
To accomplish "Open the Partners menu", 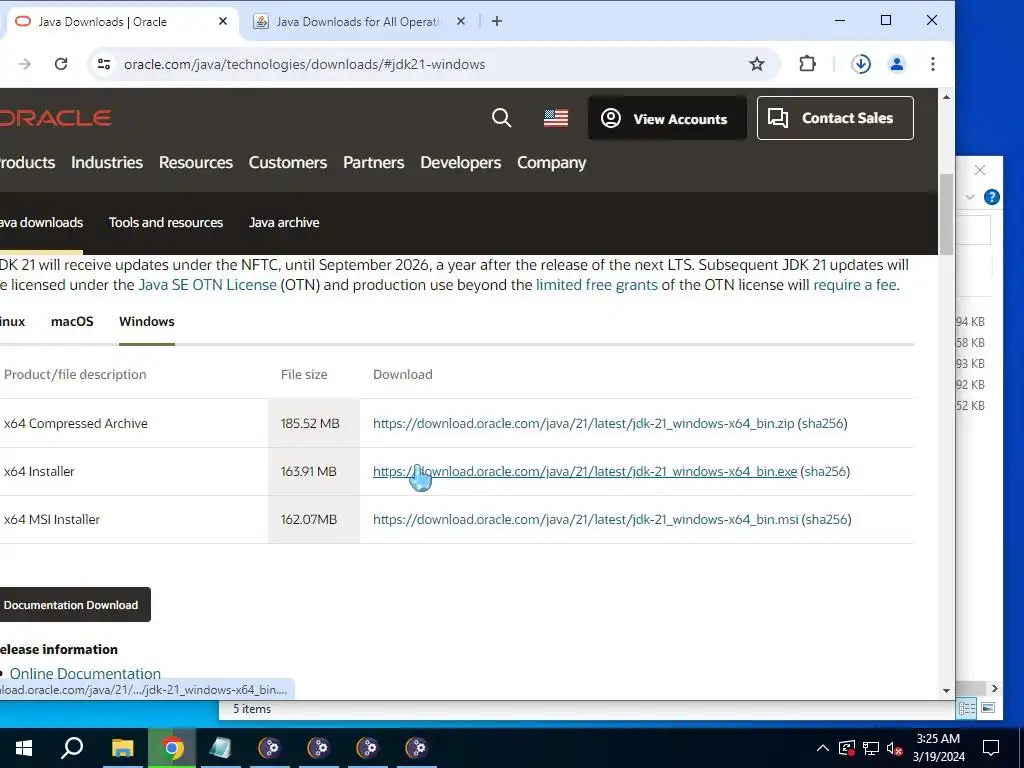I will pyautogui.click(x=374, y=163).
